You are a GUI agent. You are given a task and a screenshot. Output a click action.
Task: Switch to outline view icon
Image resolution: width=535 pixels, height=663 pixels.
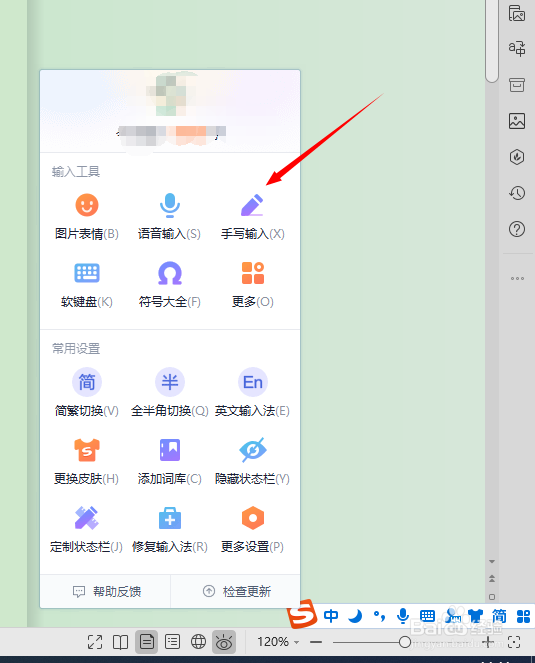(x=172, y=642)
